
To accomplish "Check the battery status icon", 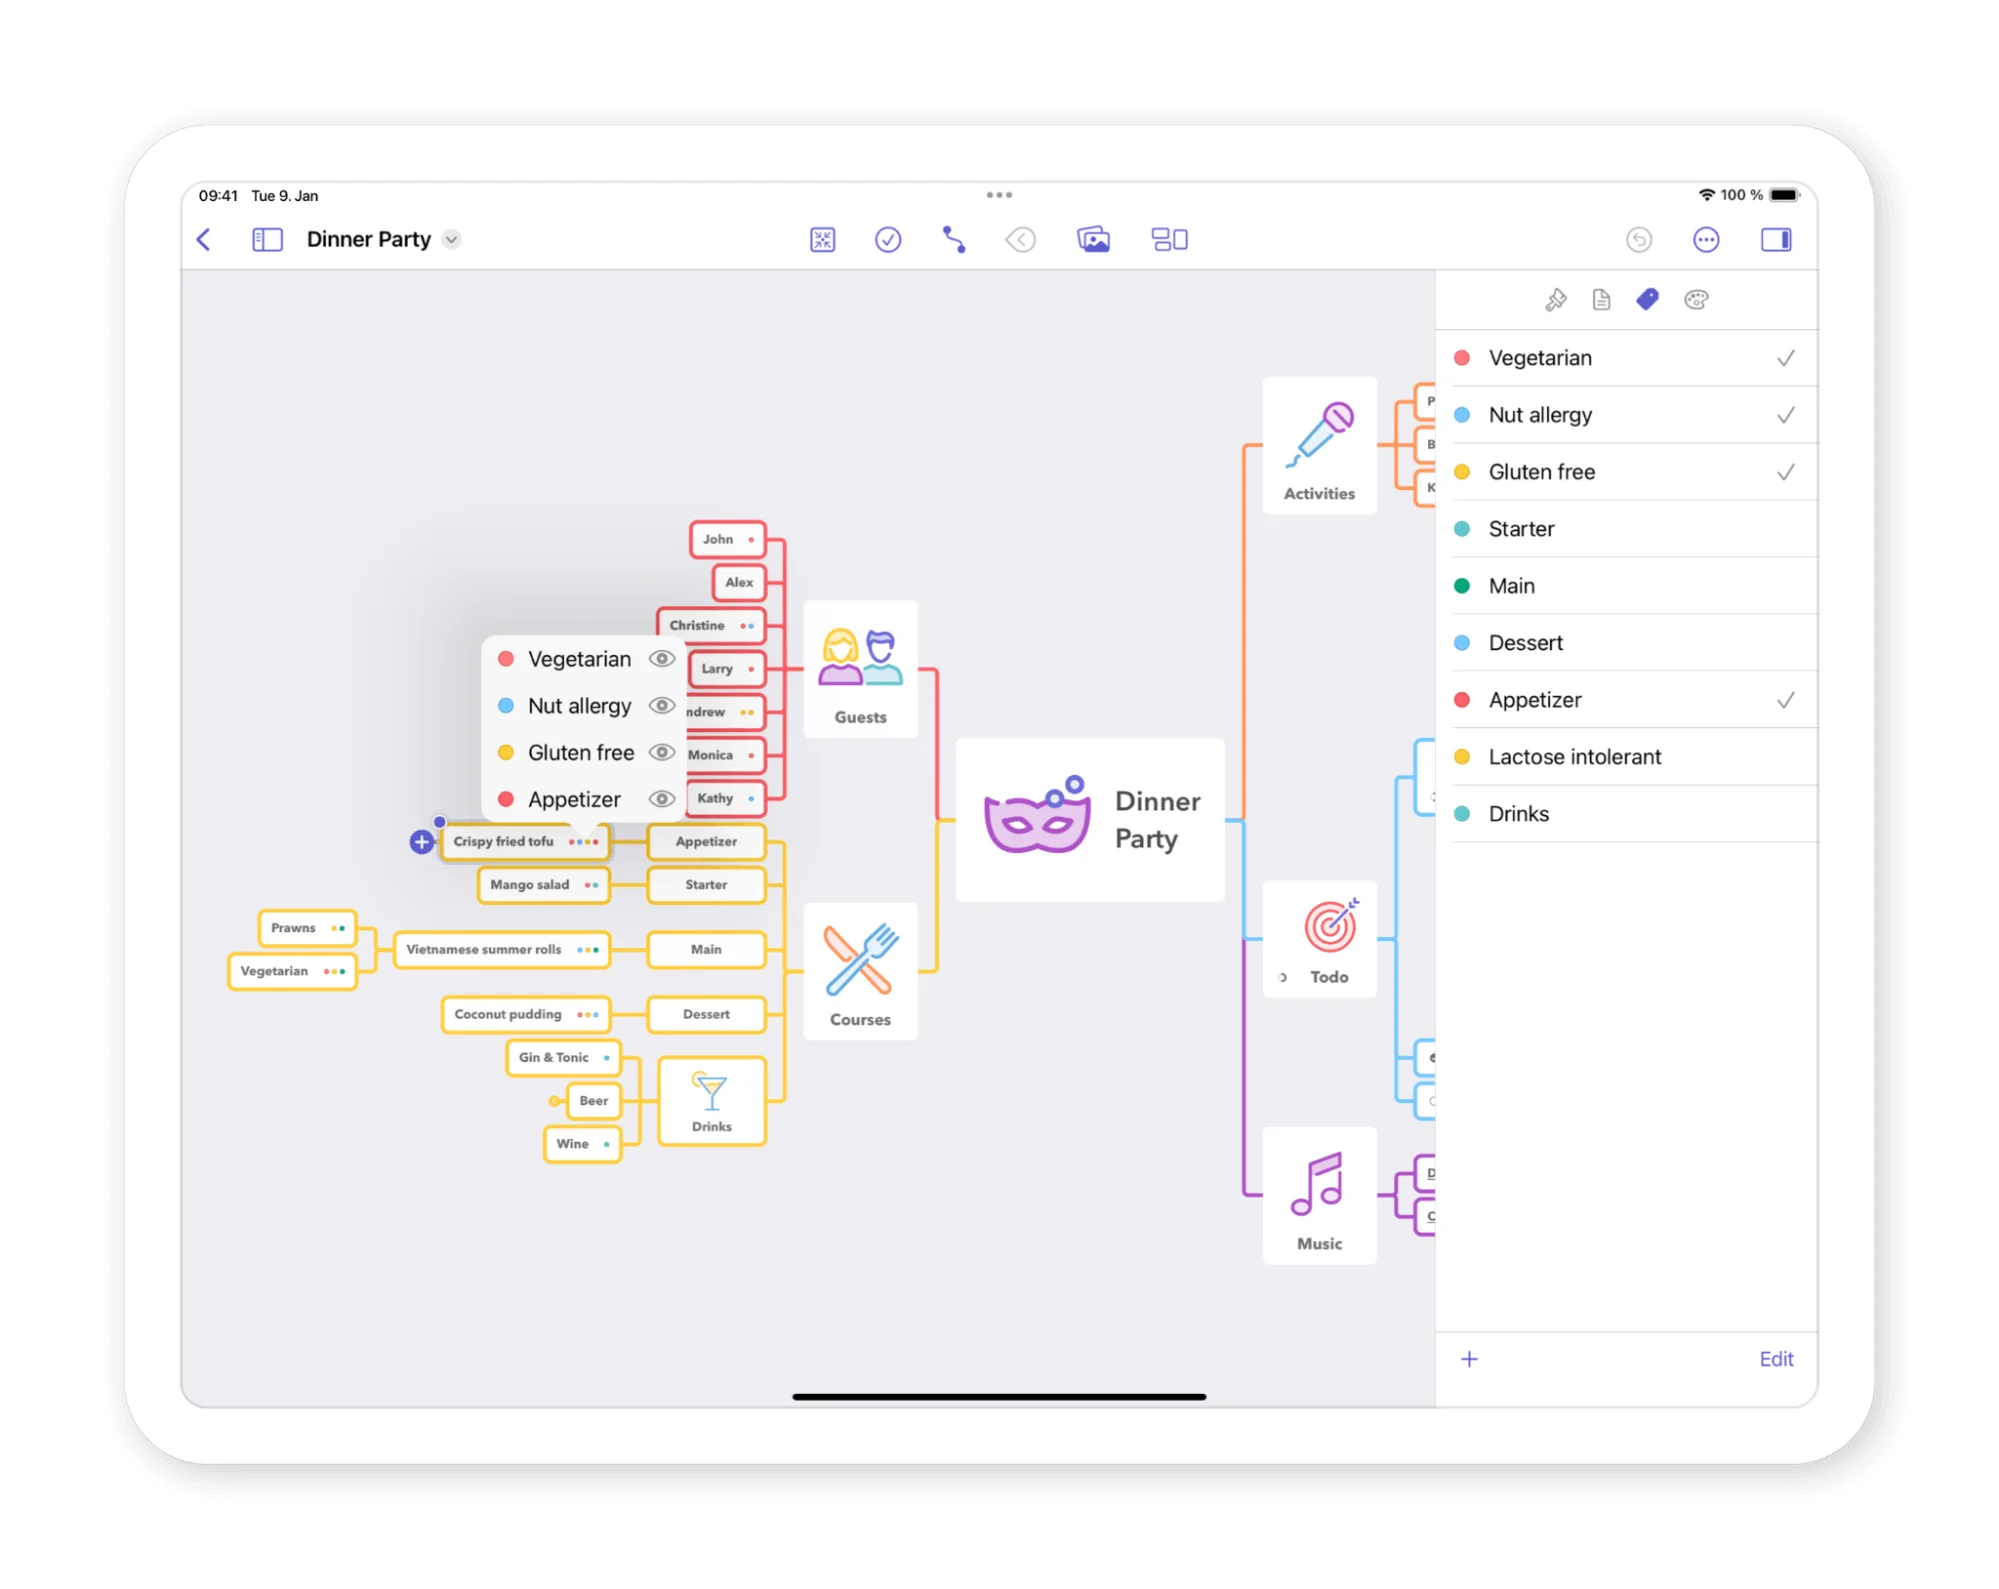I will [x=1785, y=195].
